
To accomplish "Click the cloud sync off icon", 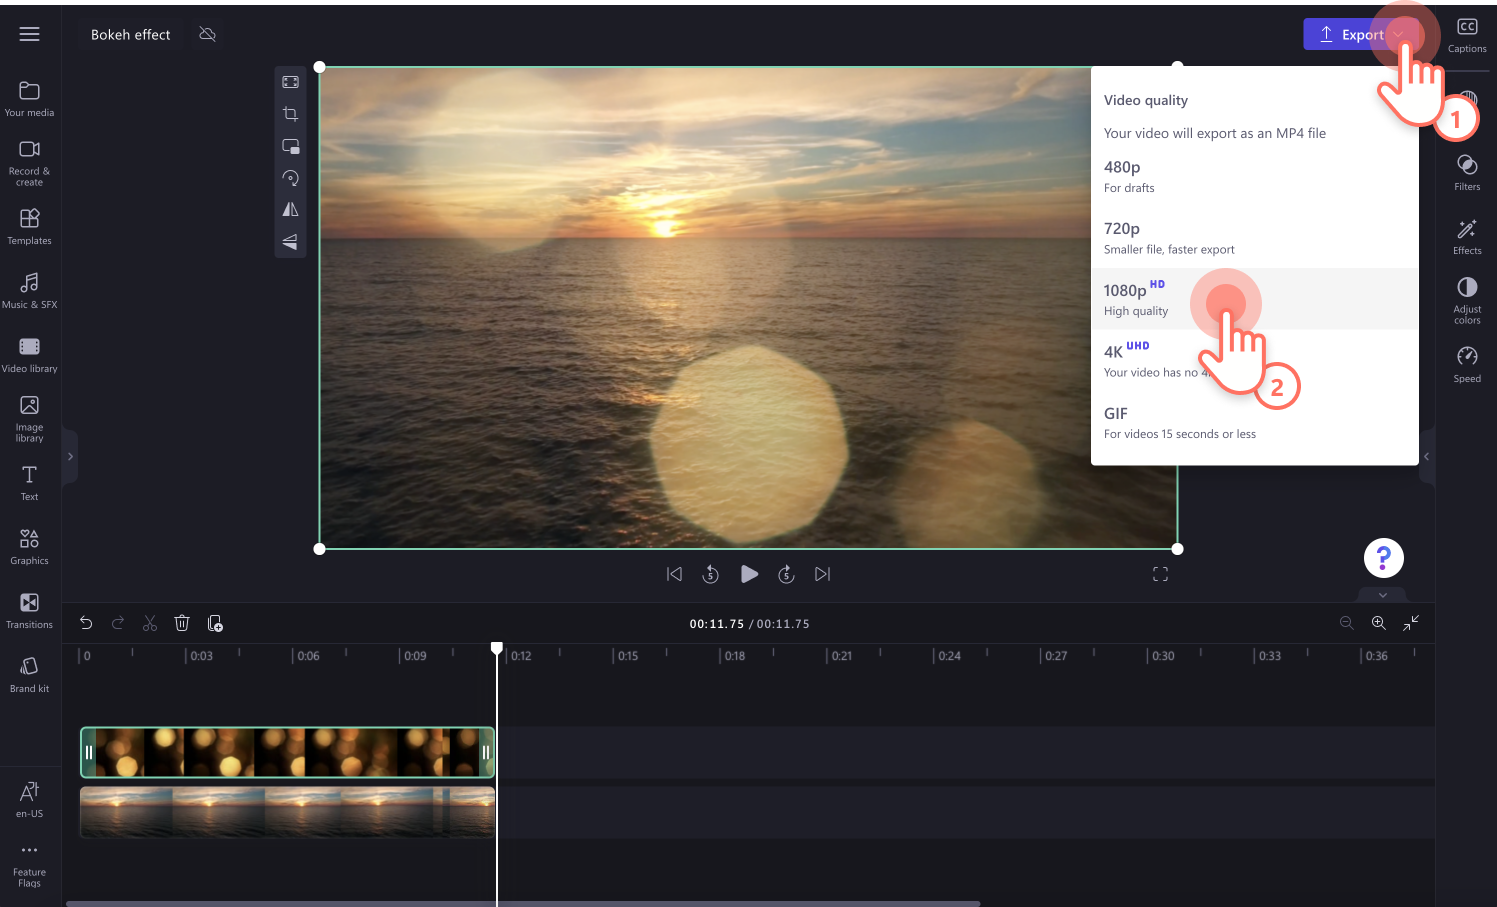I will coord(208,34).
